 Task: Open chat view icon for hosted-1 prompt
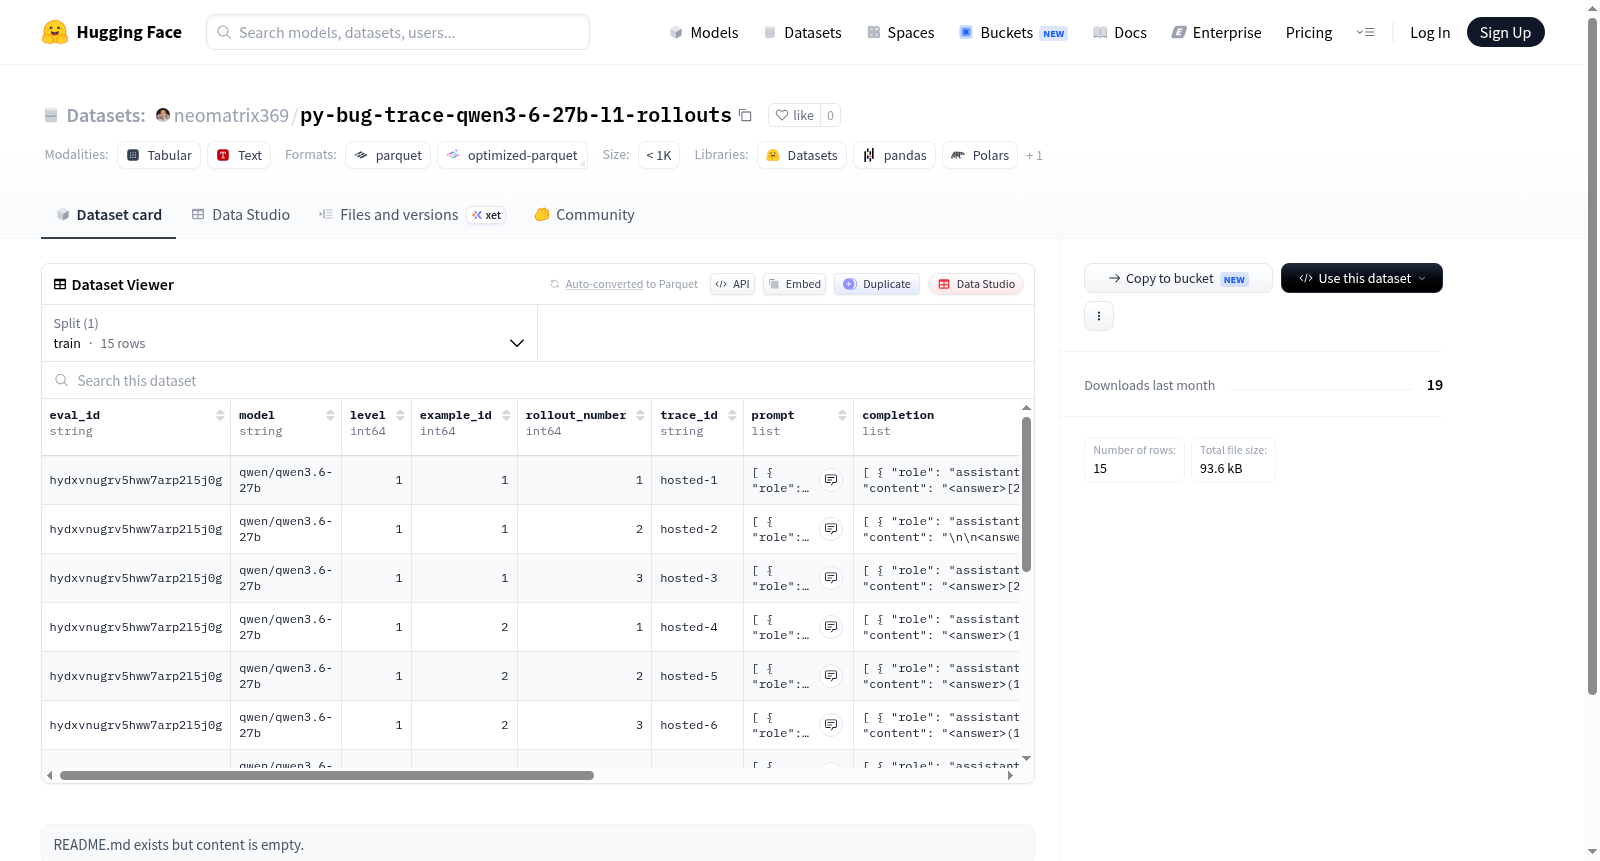831,480
